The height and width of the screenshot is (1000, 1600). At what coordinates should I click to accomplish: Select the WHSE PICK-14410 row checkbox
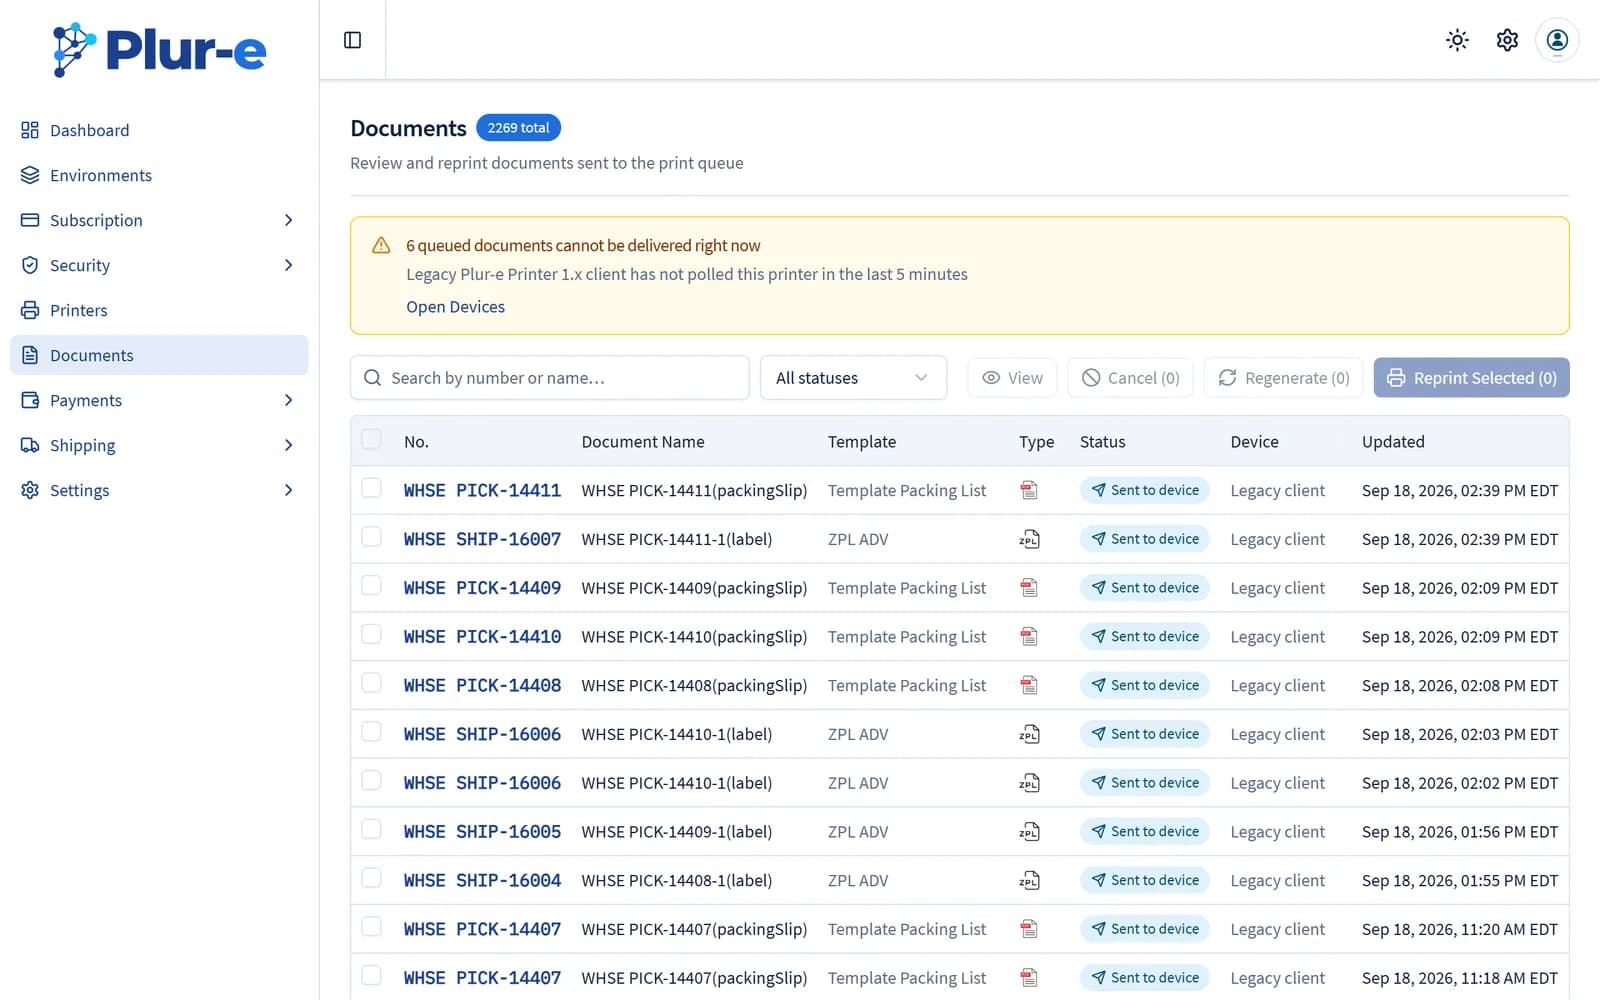371,635
